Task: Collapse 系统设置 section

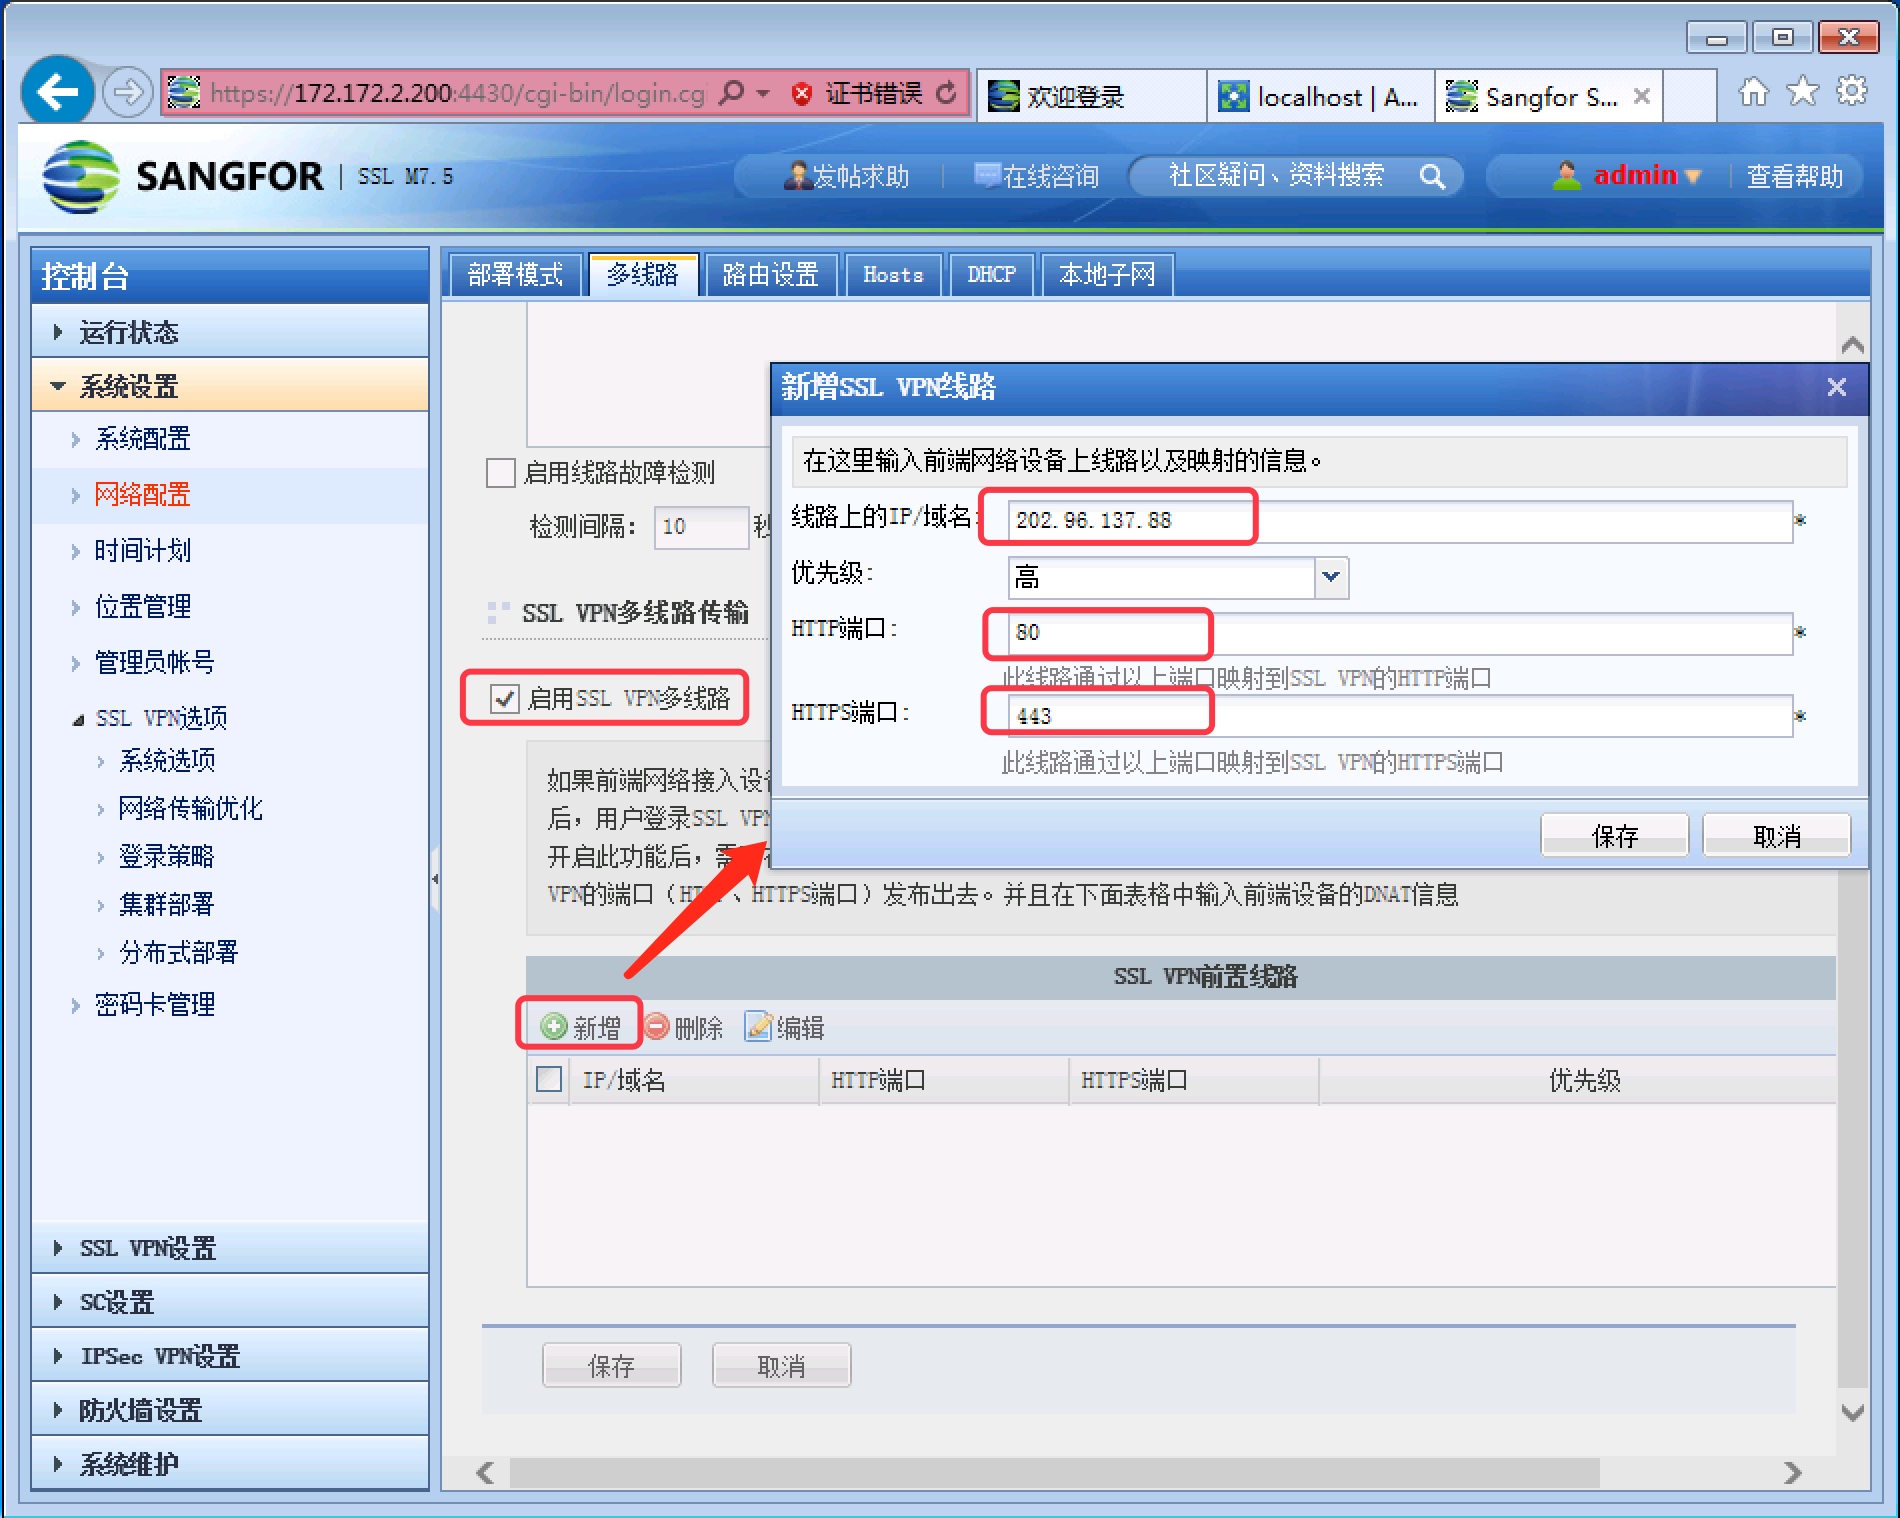Action: (230, 386)
